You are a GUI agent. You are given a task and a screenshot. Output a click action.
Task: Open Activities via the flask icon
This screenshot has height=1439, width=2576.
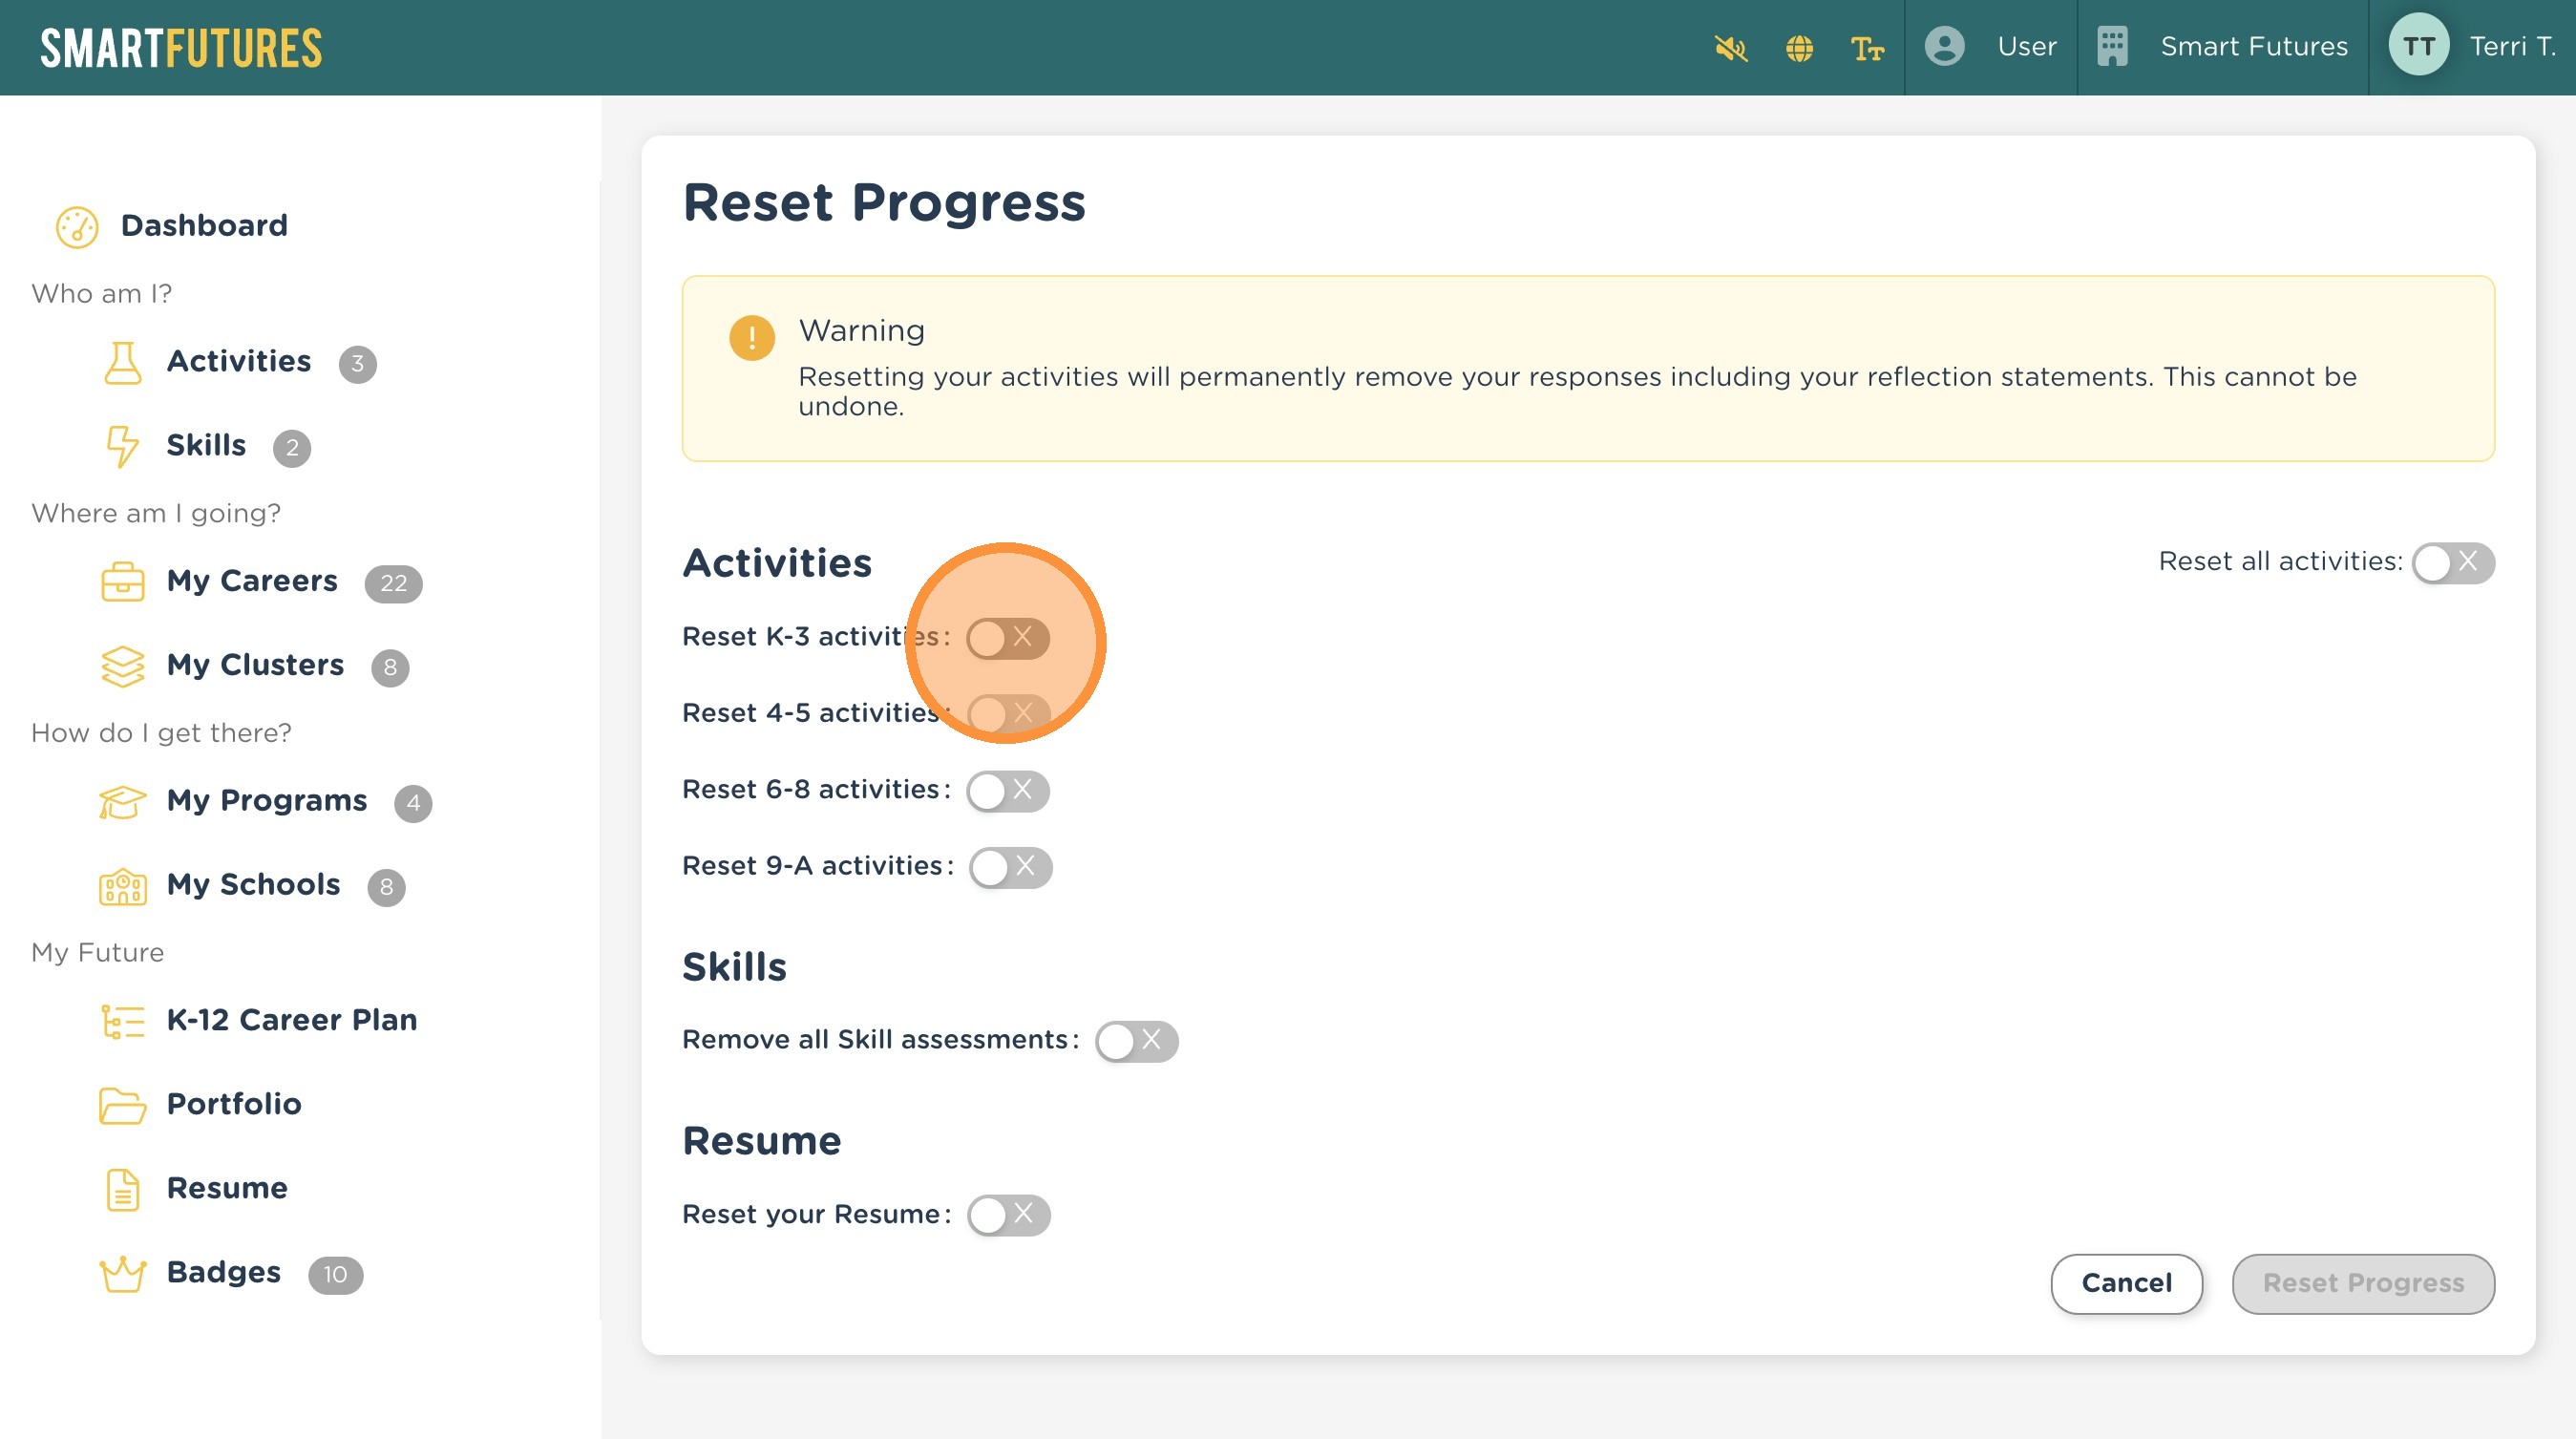point(123,362)
